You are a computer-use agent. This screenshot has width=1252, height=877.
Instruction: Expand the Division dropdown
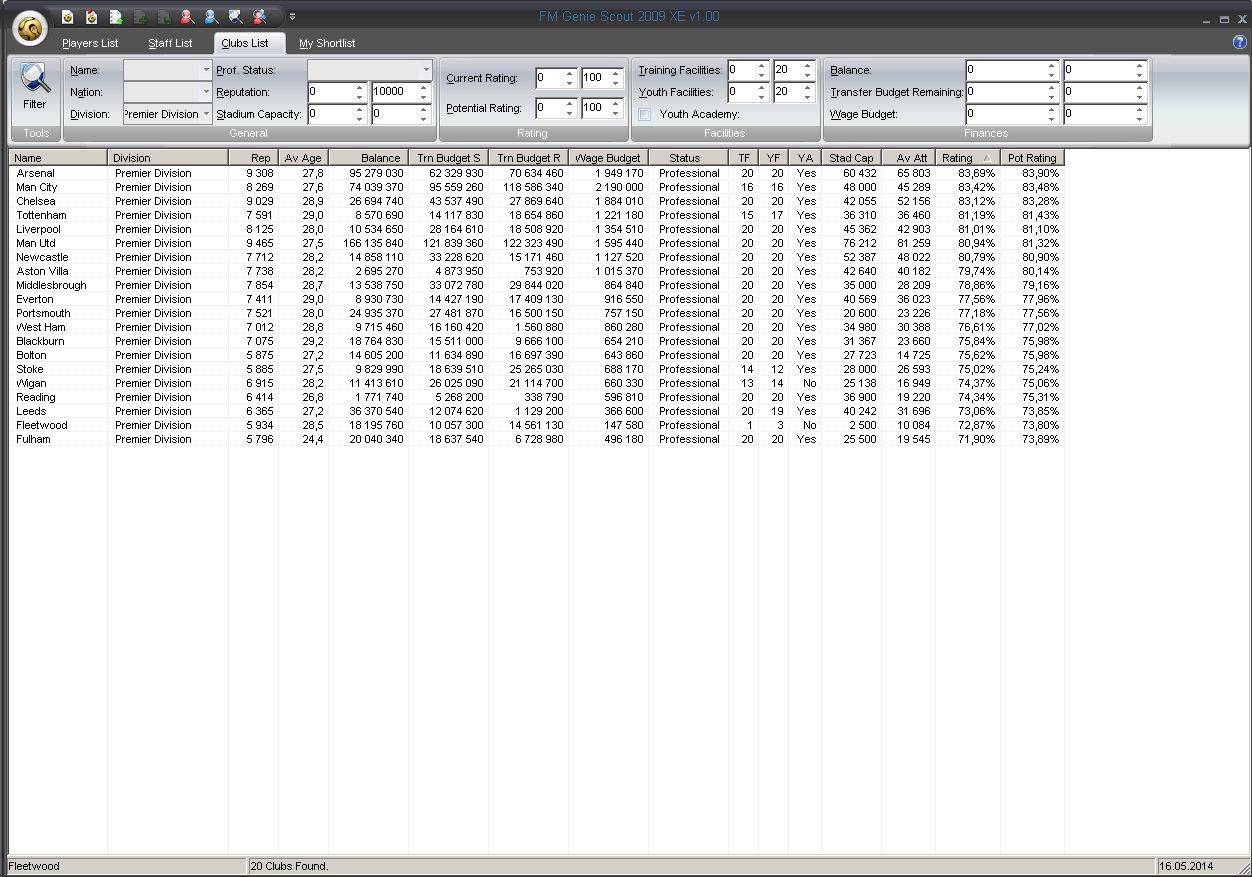[x=206, y=114]
